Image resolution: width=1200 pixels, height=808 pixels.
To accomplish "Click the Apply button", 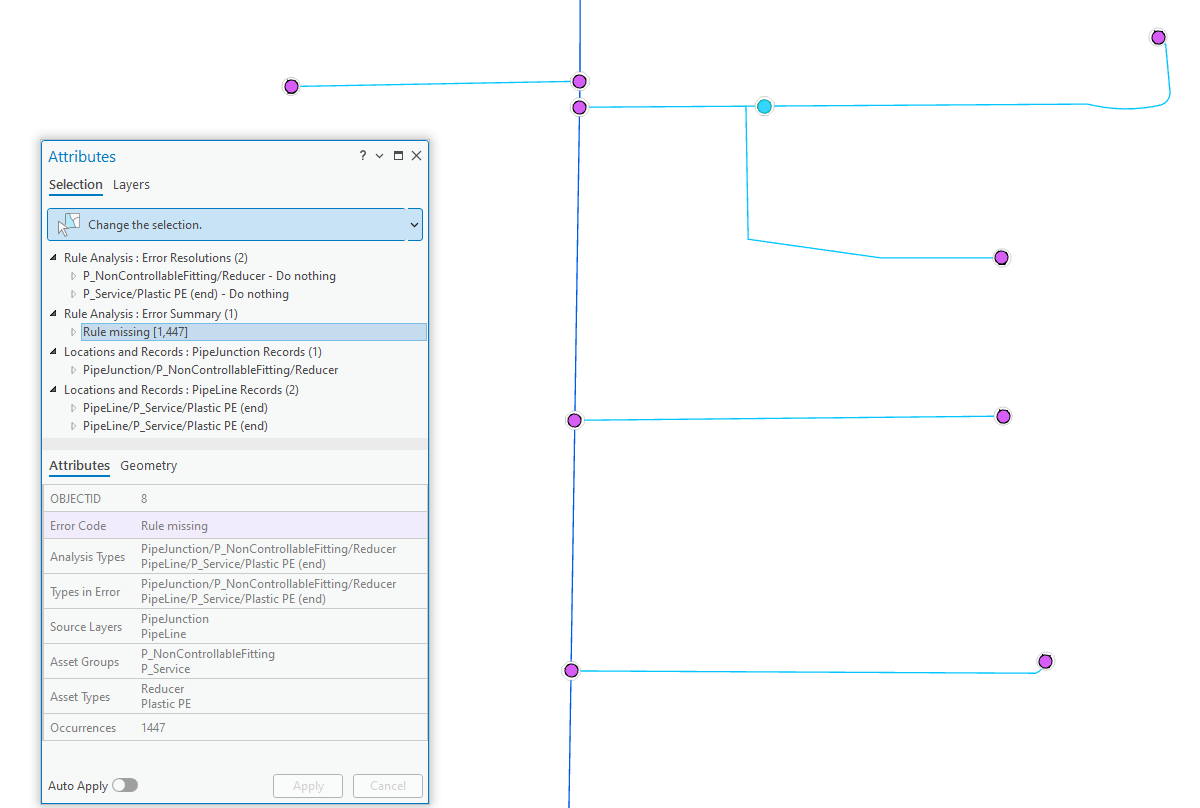I will point(308,785).
